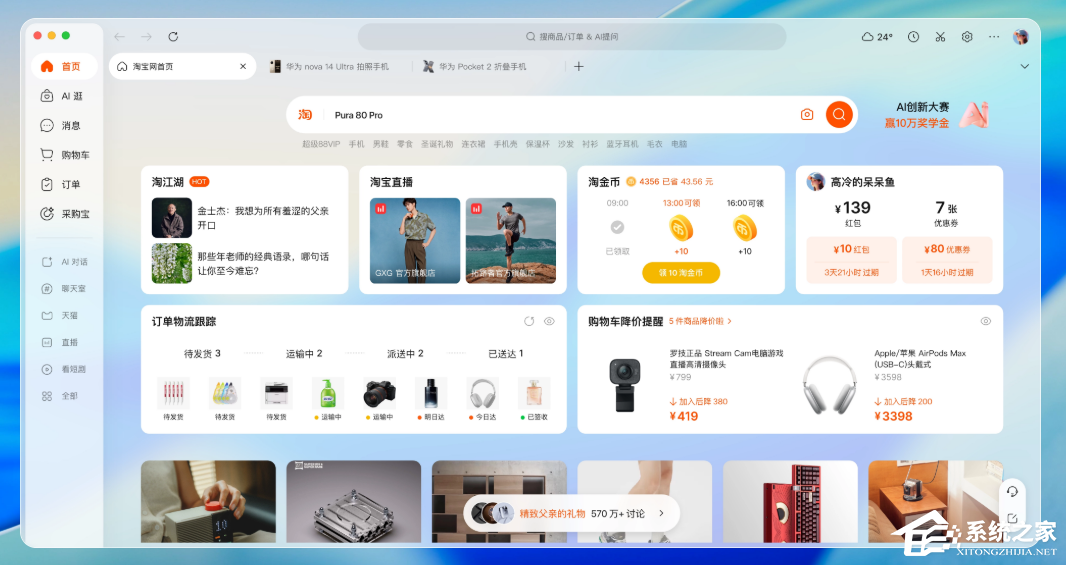Open settings gear in top bar
Viewport: 1066px width, 565px height.
tap(967, 37)
